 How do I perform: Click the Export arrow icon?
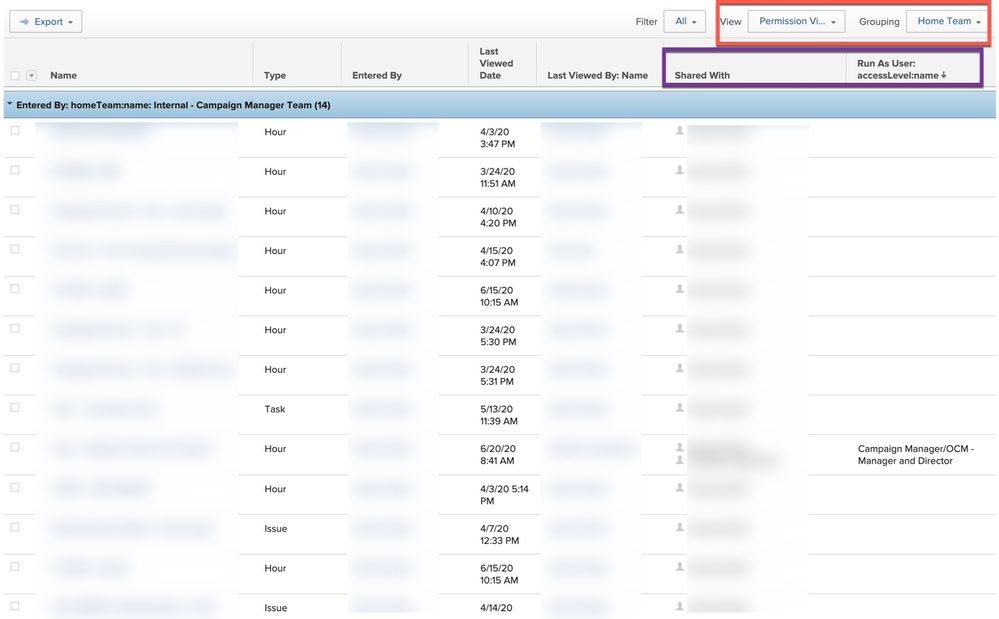[24, 21]
